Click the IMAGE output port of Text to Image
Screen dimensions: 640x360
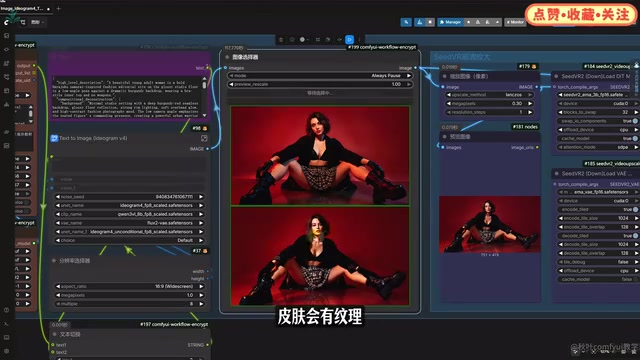208,149
